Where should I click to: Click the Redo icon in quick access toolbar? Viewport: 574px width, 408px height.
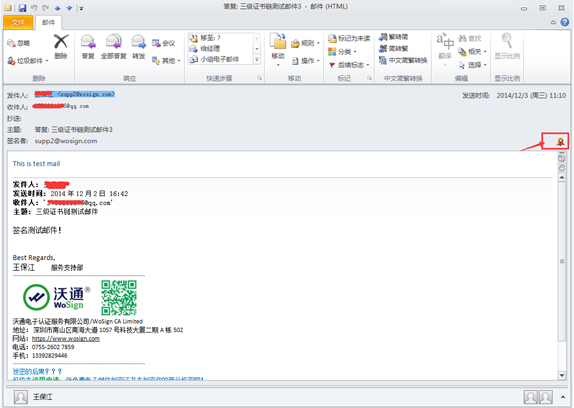45,7
